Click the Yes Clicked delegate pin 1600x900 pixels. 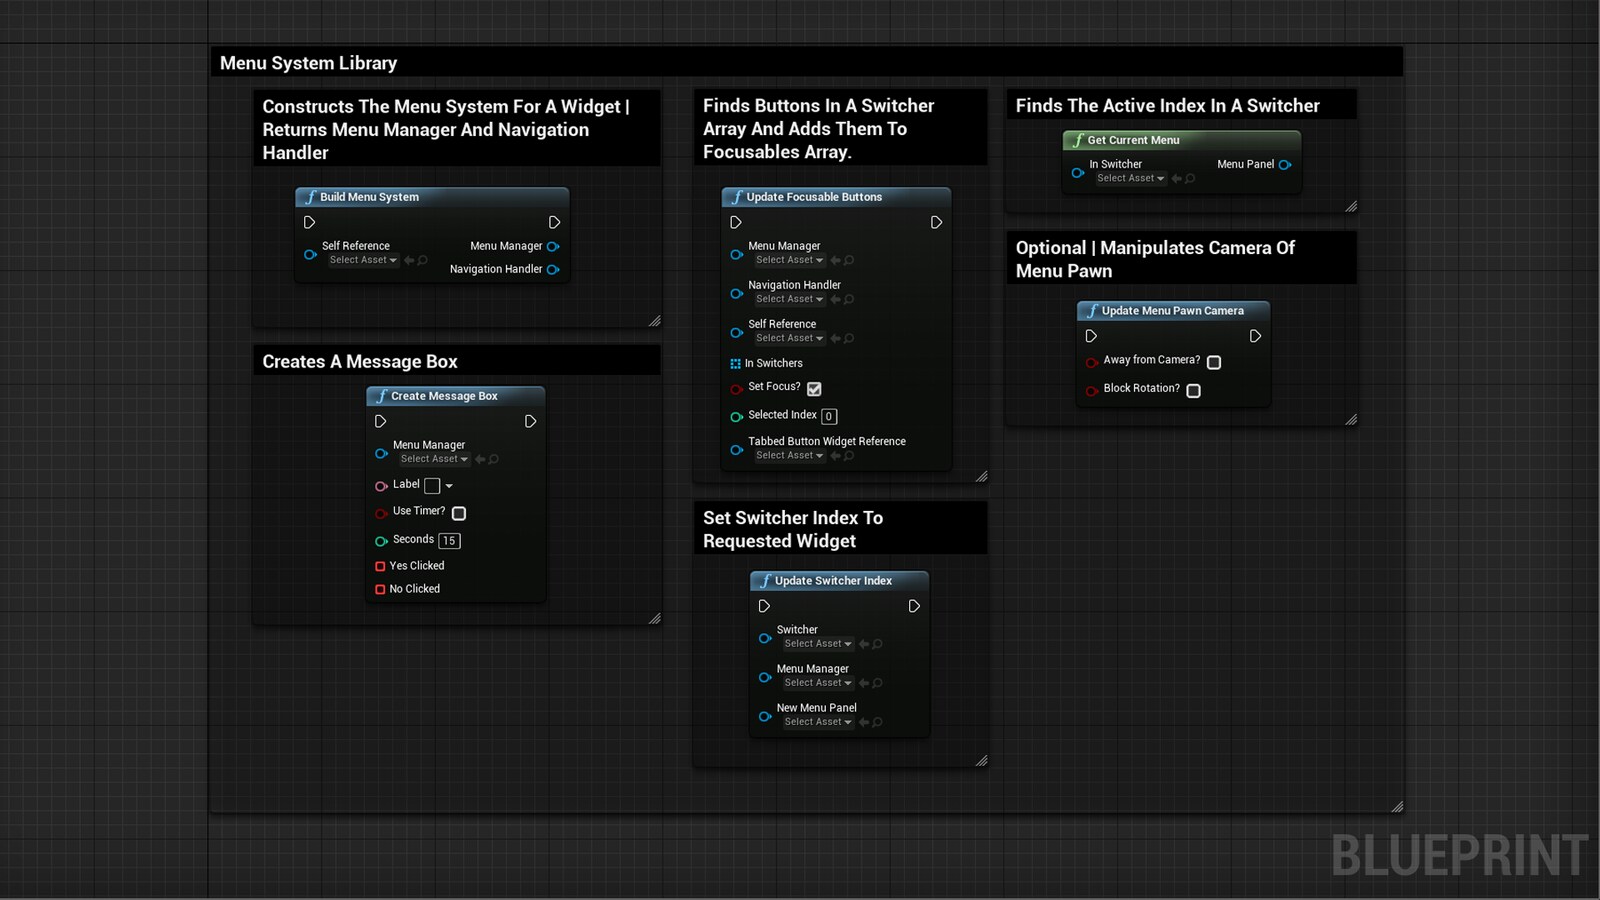(380, 566)
